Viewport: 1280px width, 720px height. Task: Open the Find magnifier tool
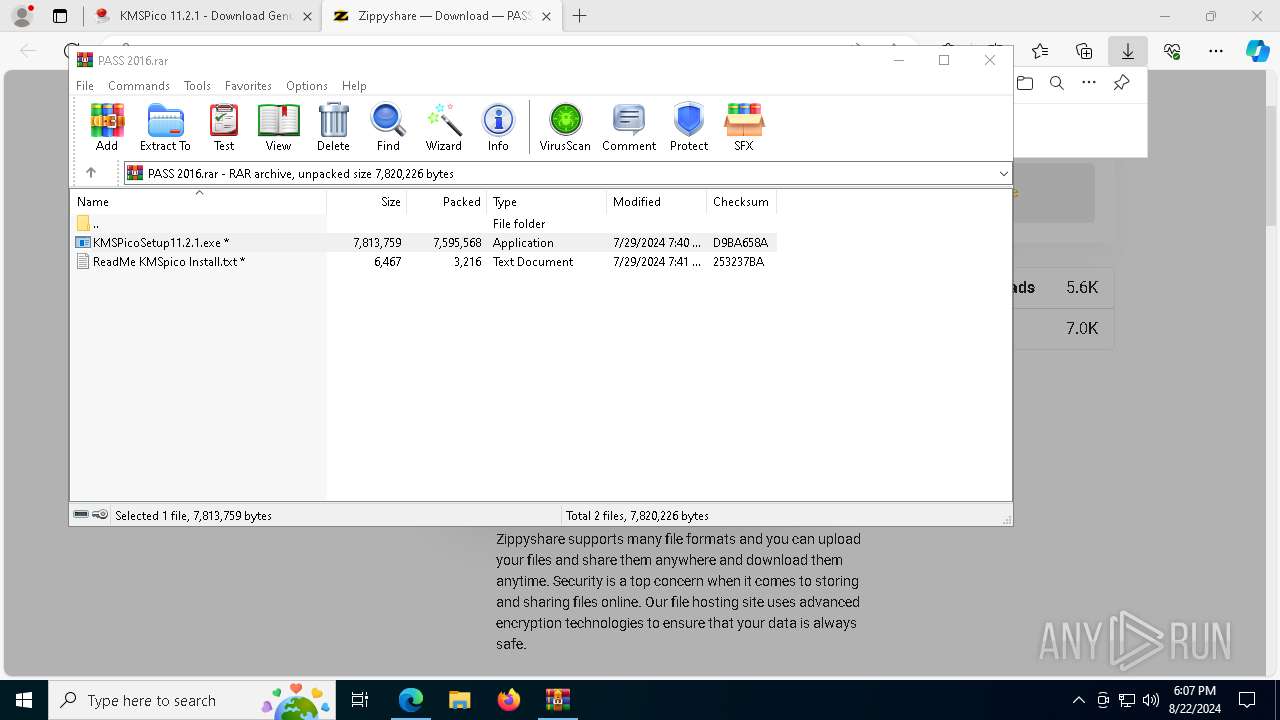(x=388, y=127)
